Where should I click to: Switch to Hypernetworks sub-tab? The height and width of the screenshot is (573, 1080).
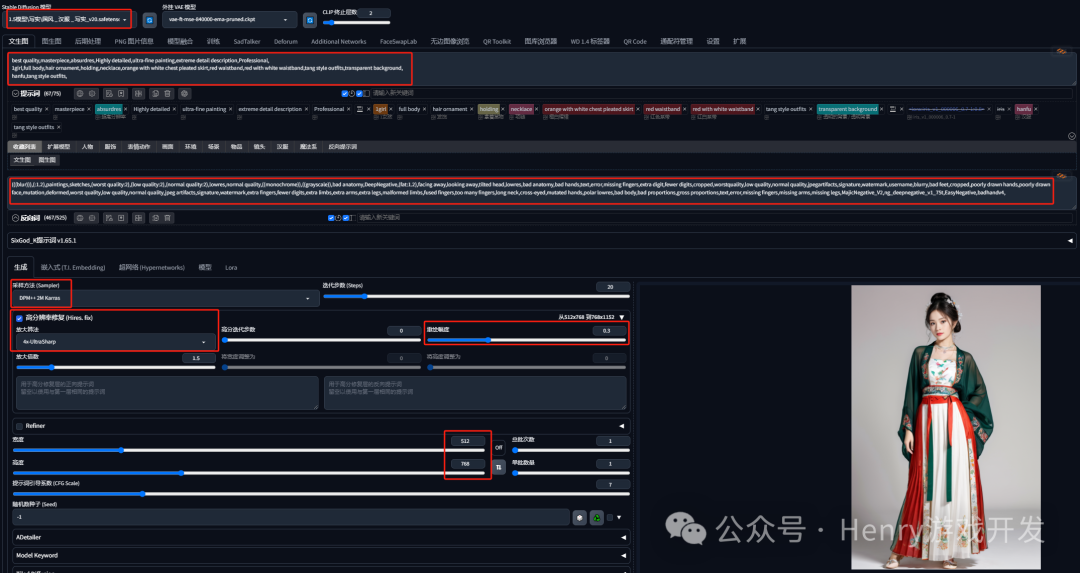pyautogui.click(x=152, y=267)
